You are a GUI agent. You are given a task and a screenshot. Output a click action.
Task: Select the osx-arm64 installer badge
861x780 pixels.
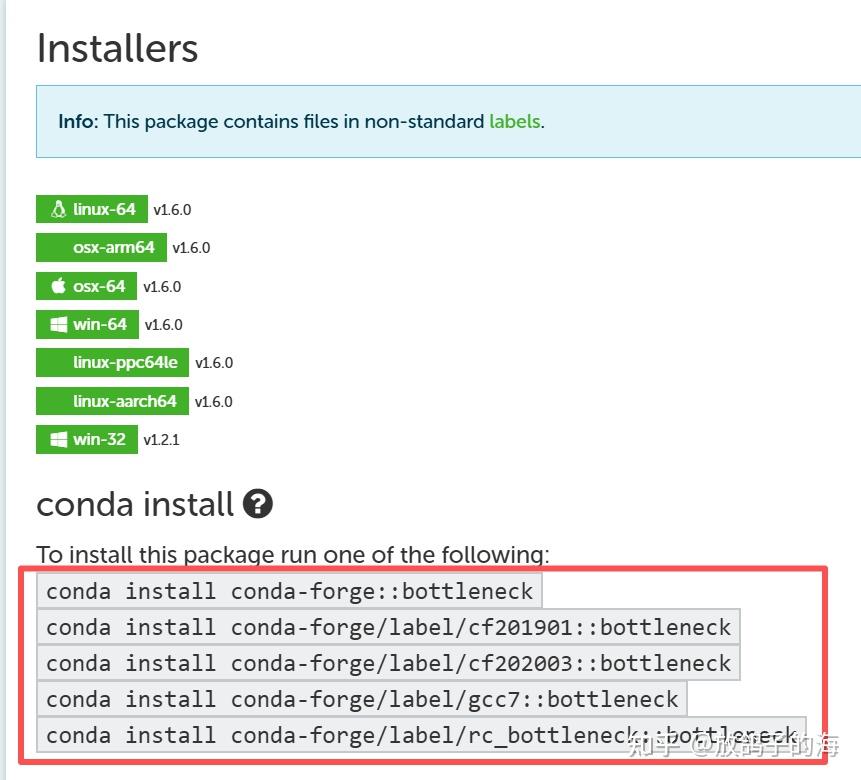tap(102, 248)
